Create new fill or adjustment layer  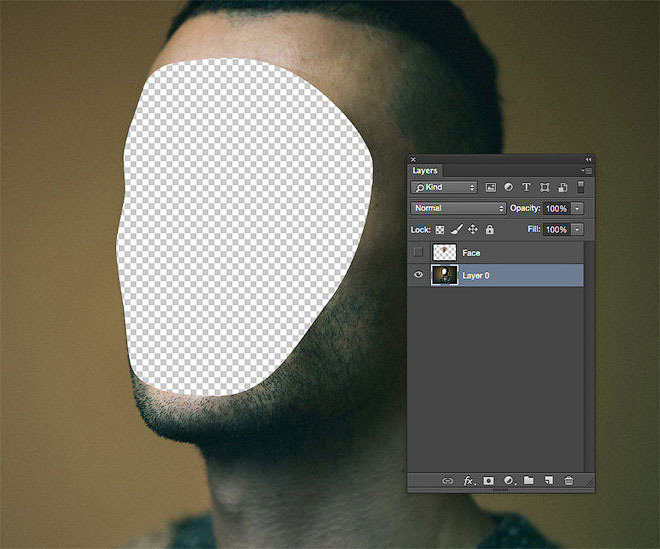point(509,480)
